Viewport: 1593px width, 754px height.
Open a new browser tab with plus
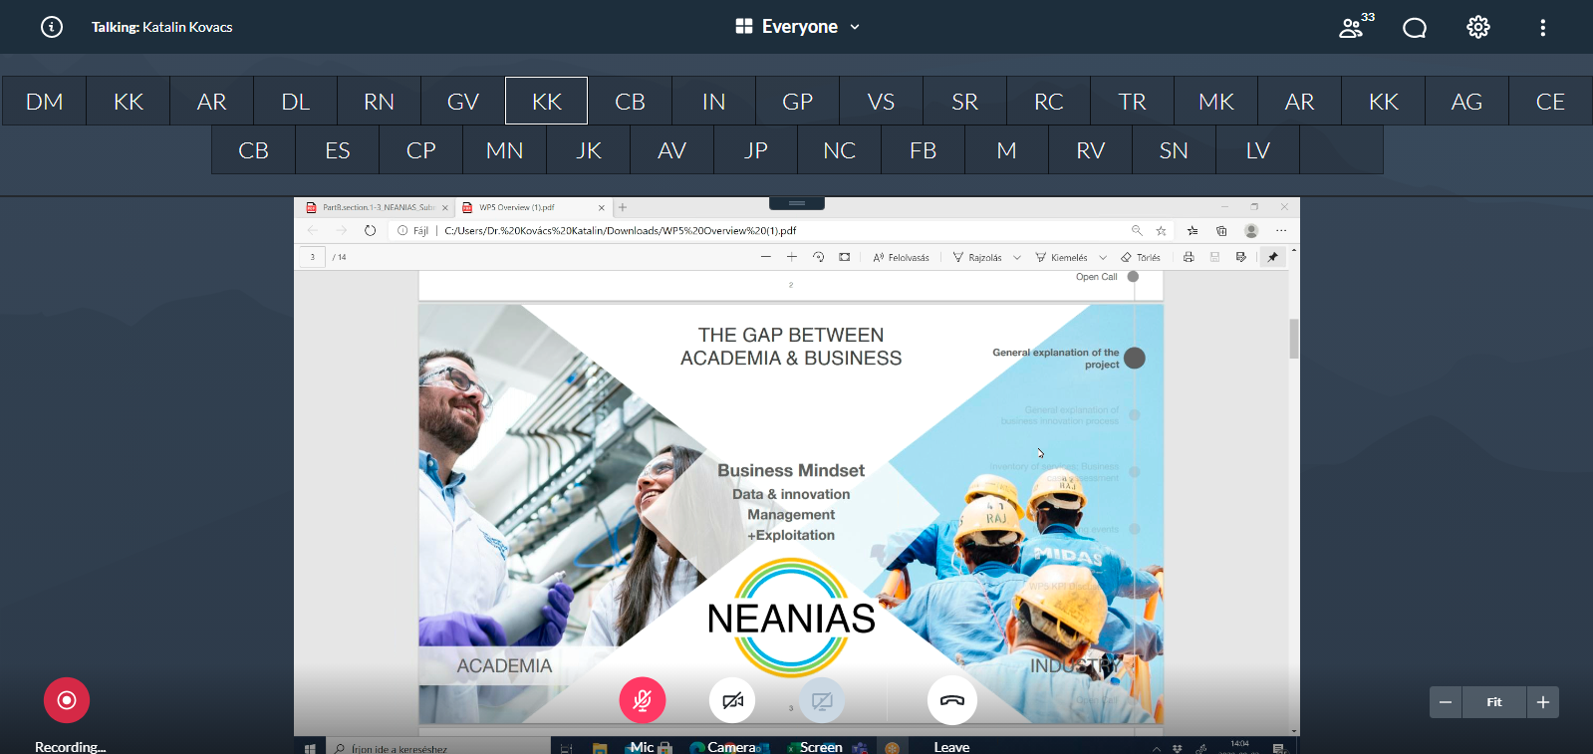click(x=622, y=208)
